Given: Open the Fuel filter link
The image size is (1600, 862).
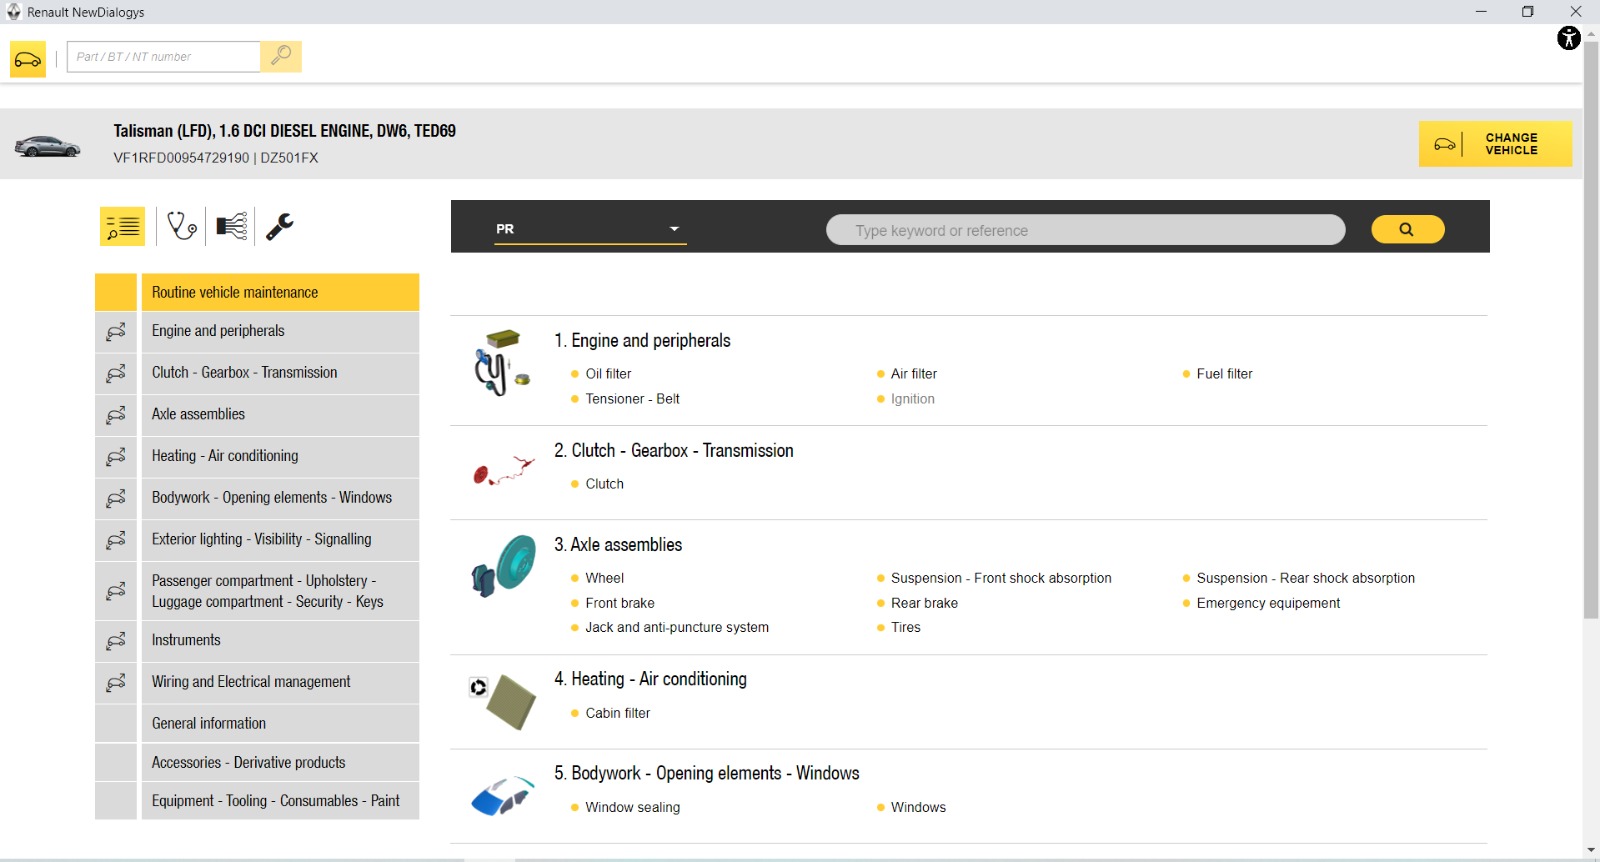Looking at the screenshot, I should click(x=1224, y=374).
